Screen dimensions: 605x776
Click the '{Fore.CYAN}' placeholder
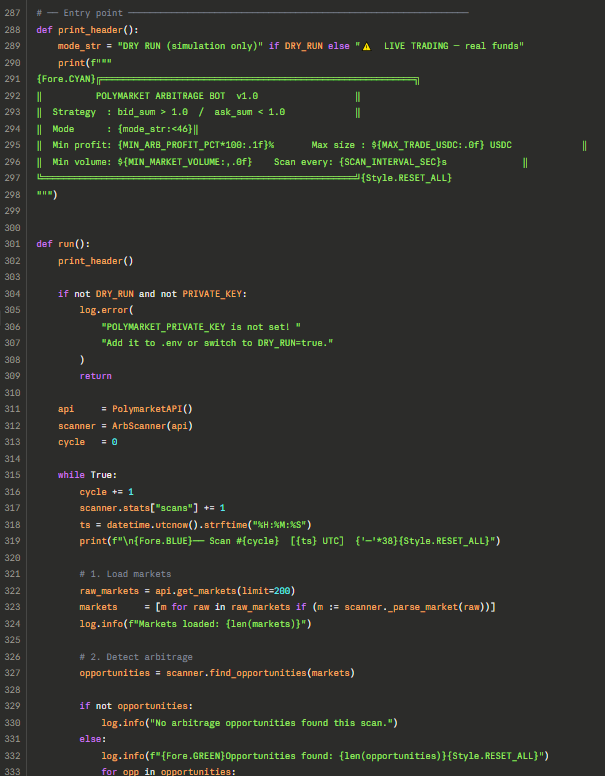pyautogui.click(x=66, y=79)
